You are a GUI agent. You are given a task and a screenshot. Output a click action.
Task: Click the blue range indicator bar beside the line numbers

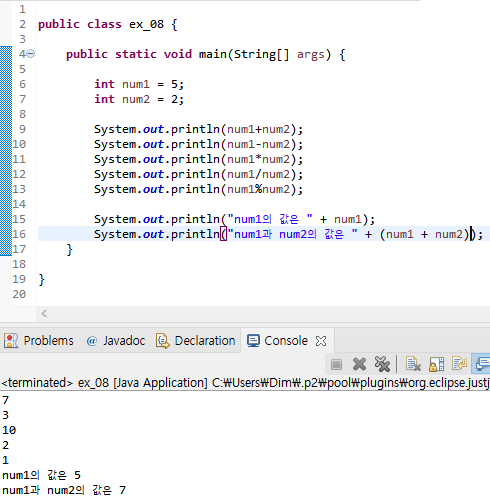(6, 151)
